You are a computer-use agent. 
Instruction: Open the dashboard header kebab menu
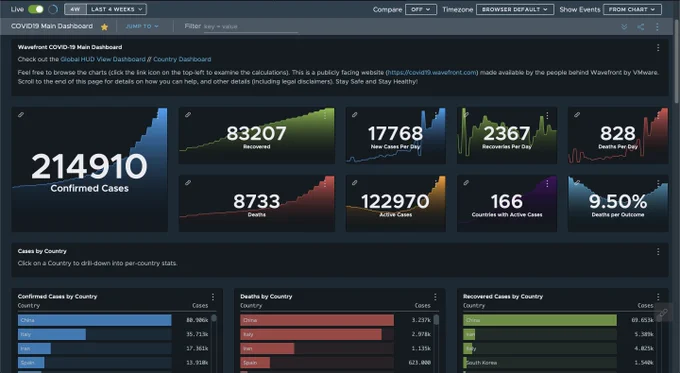tap(657, 27)
